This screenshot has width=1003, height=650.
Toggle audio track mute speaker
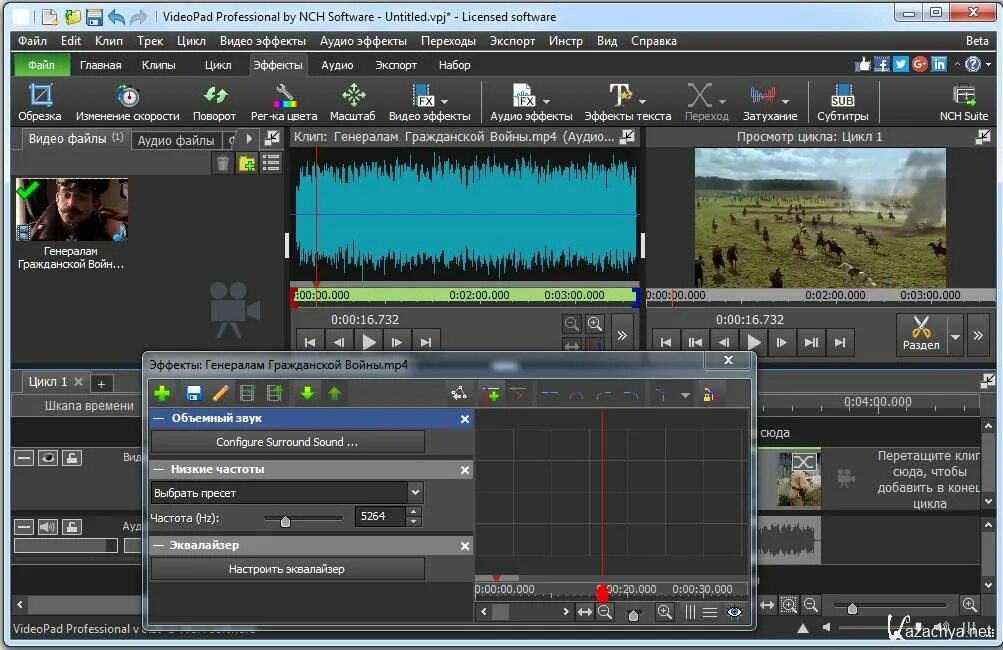click(48, 527)
